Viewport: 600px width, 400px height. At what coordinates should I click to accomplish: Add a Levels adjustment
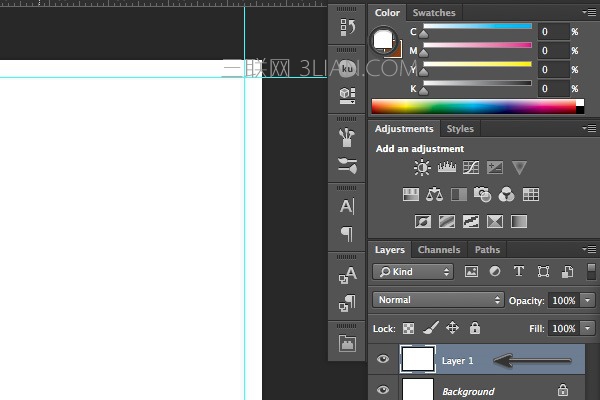(x=447, y=167)
